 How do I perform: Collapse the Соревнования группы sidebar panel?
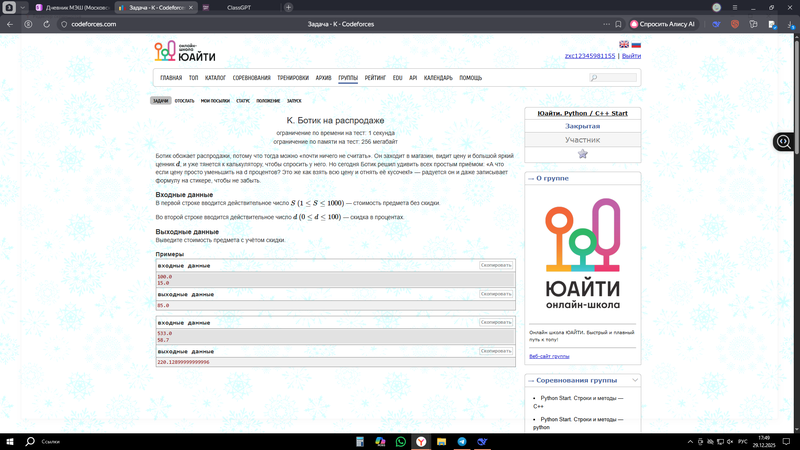[635, 380]
